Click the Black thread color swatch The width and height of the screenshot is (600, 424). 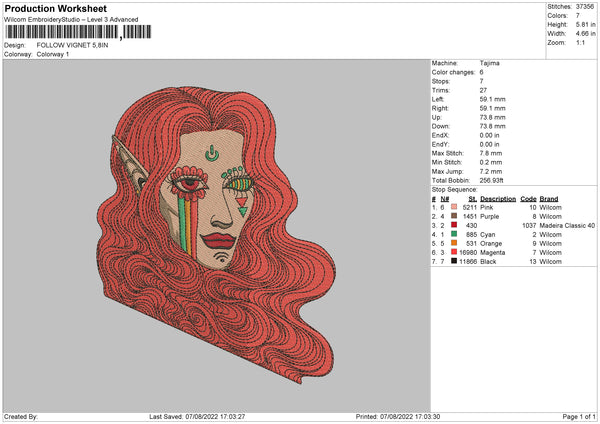coord(454,261)
